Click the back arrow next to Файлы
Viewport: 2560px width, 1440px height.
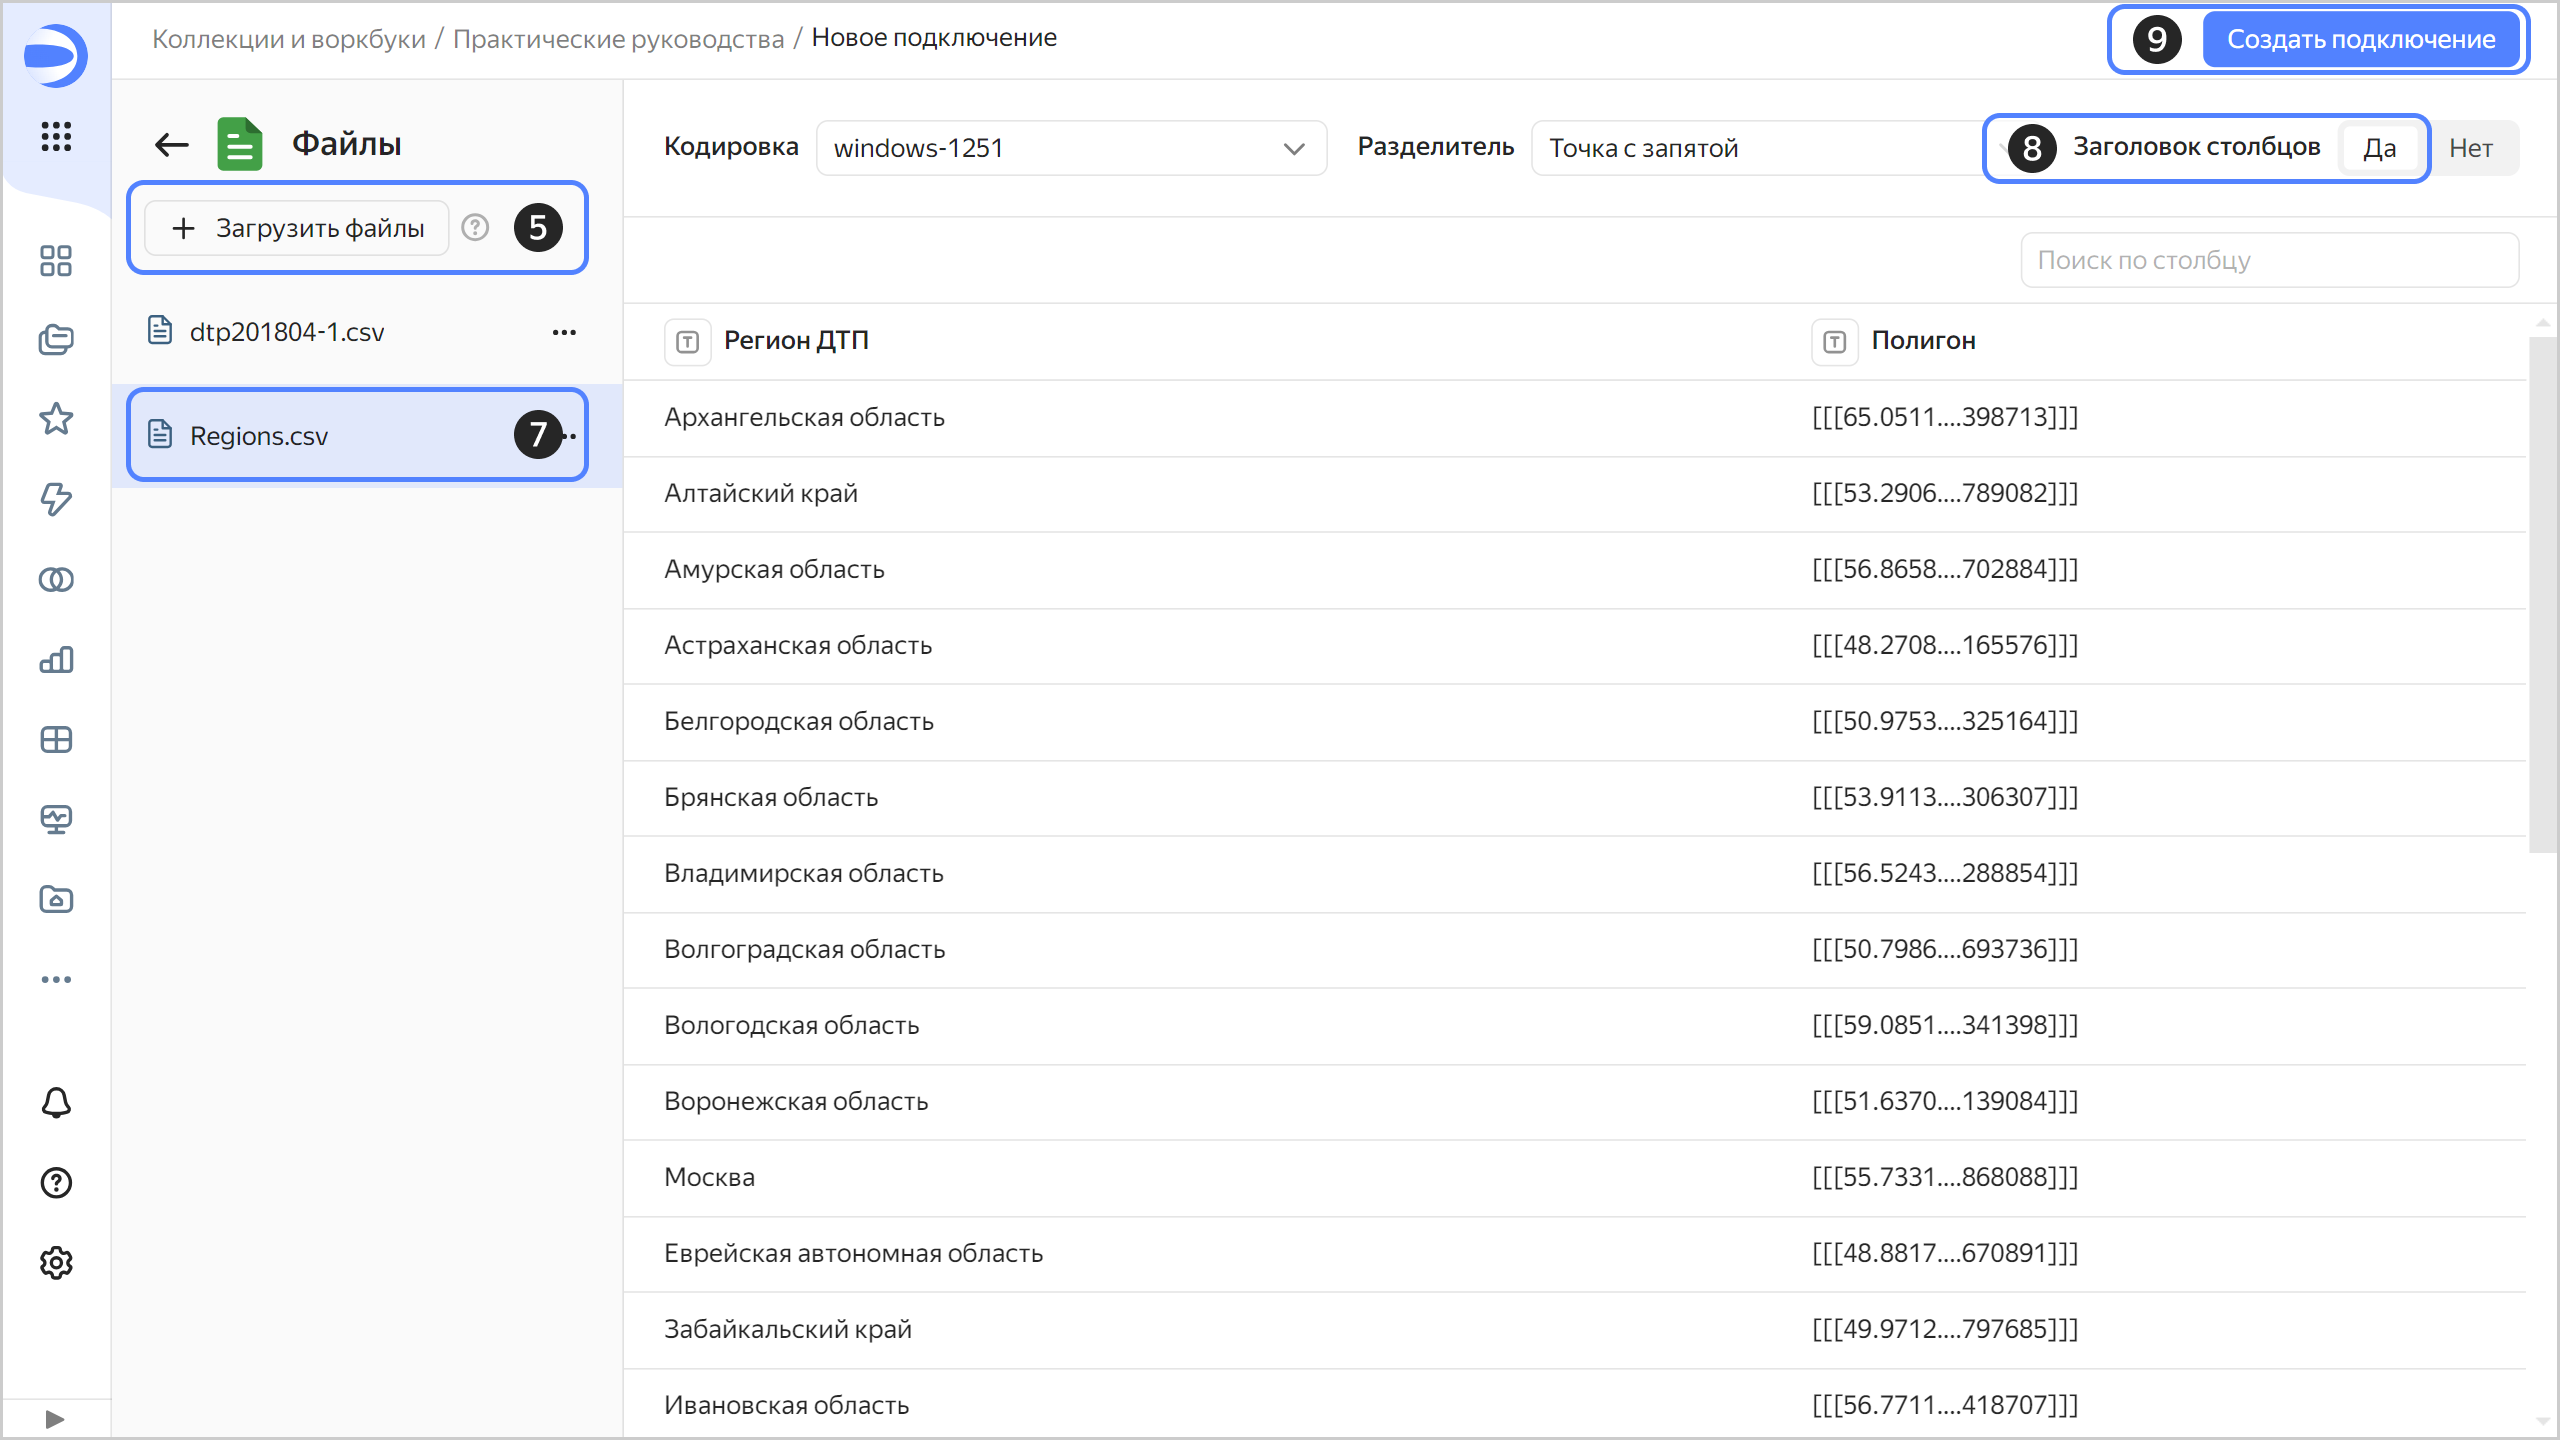click(172, 145)
